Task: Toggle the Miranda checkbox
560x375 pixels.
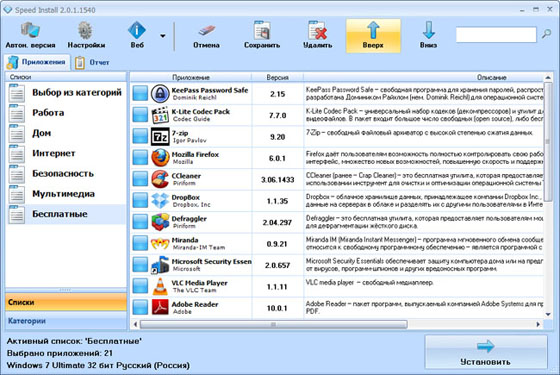Action: 140,244
